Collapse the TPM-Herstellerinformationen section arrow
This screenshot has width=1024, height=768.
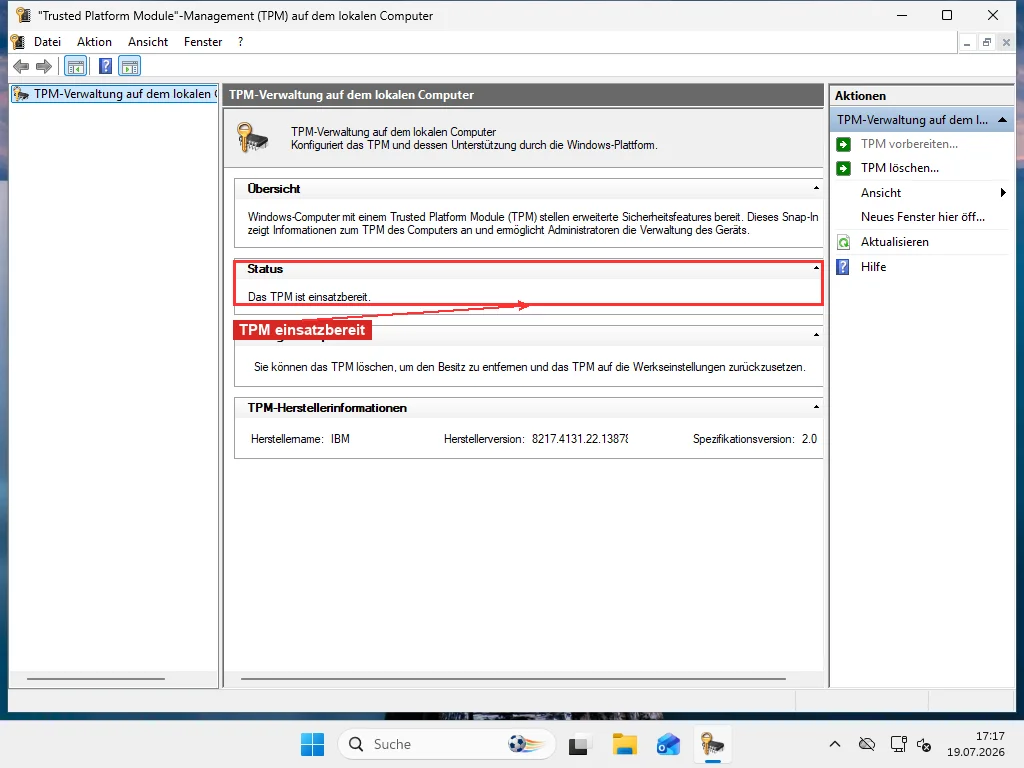[x=816, y=407]
